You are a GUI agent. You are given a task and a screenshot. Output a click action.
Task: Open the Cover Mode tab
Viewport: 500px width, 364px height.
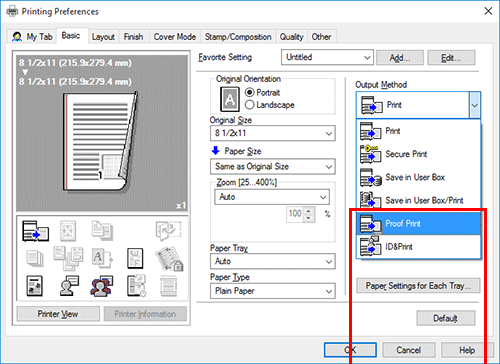(x=175, y=37)
